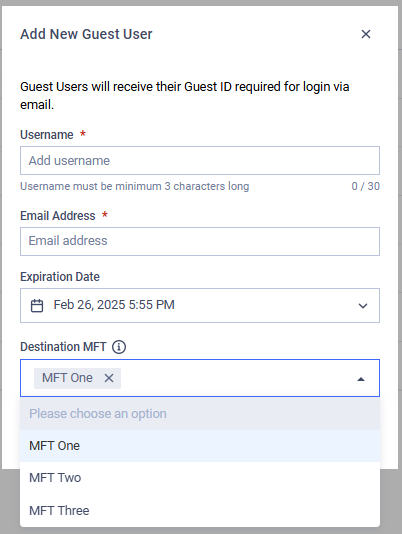Select MFT Two from the dropdown list

(200, 478)
